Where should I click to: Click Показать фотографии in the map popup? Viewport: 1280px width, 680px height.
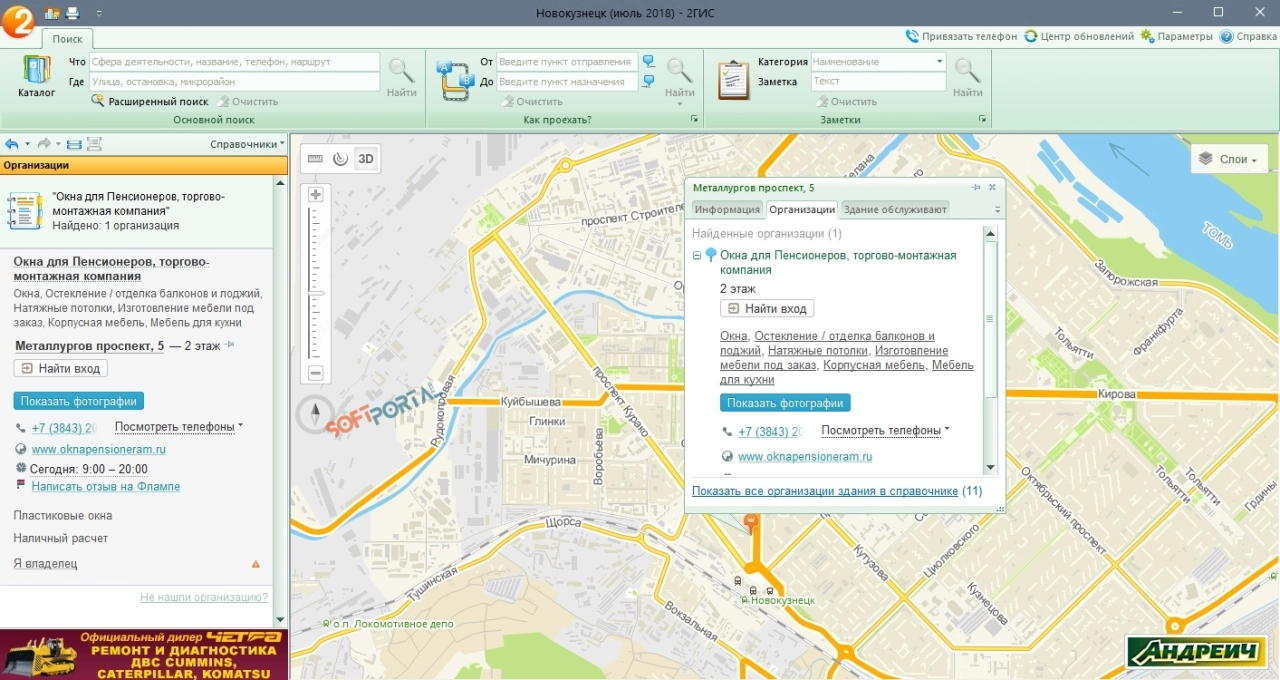pyautogui.click(x=785, y=403)
